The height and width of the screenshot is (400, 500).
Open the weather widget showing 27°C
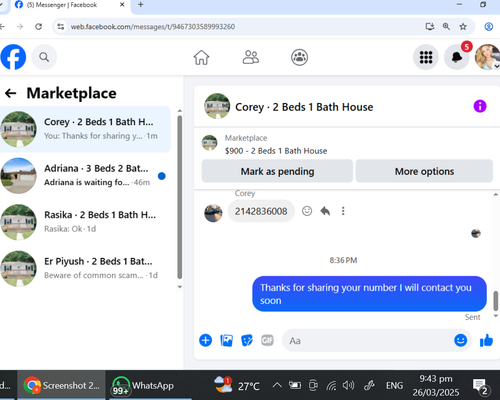237,385
